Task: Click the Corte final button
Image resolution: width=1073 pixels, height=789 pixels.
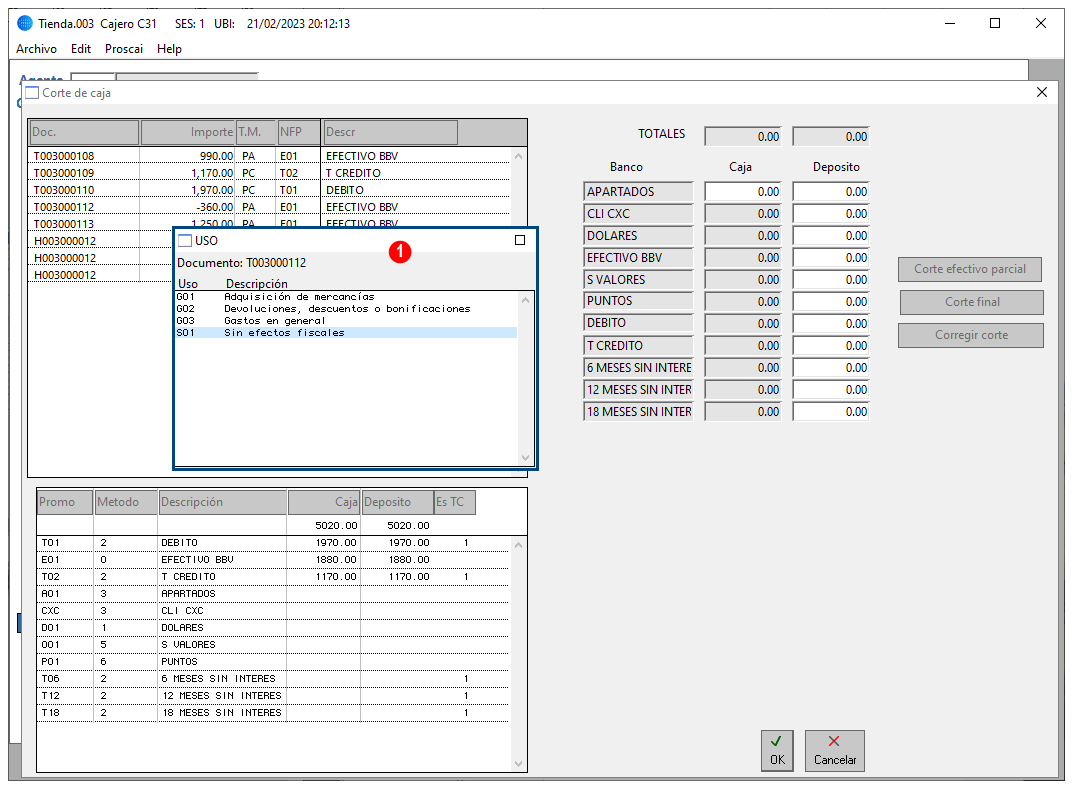Action: point(972,302)
